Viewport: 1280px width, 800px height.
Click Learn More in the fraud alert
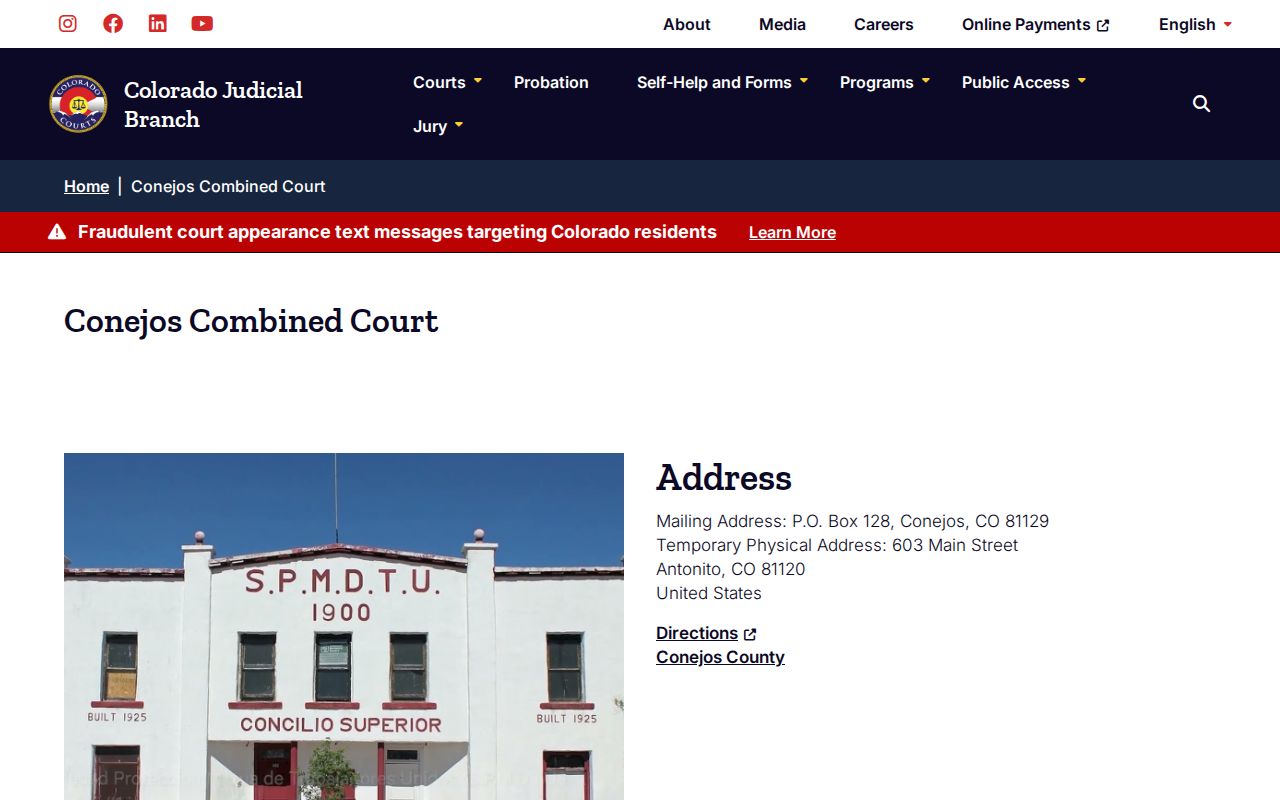point(792,232)
